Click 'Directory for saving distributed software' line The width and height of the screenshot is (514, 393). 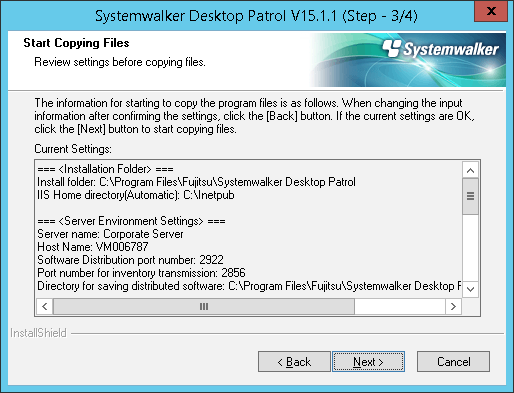(x=249, y=286)
